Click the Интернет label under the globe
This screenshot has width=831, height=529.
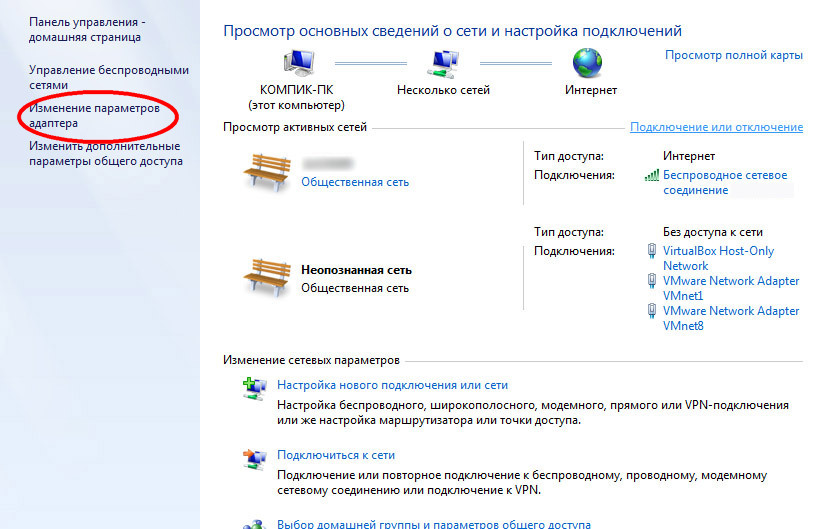[x=591, y=90]
